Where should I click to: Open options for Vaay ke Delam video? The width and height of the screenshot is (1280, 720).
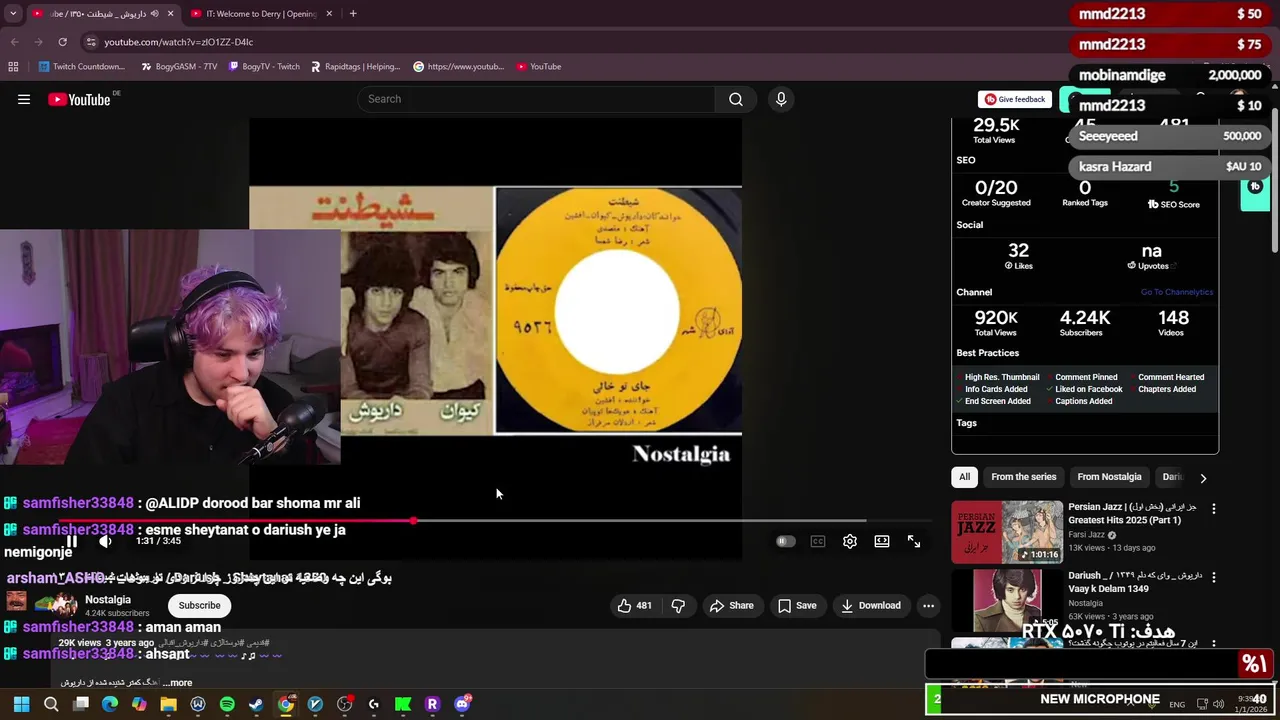[1214, 577]
